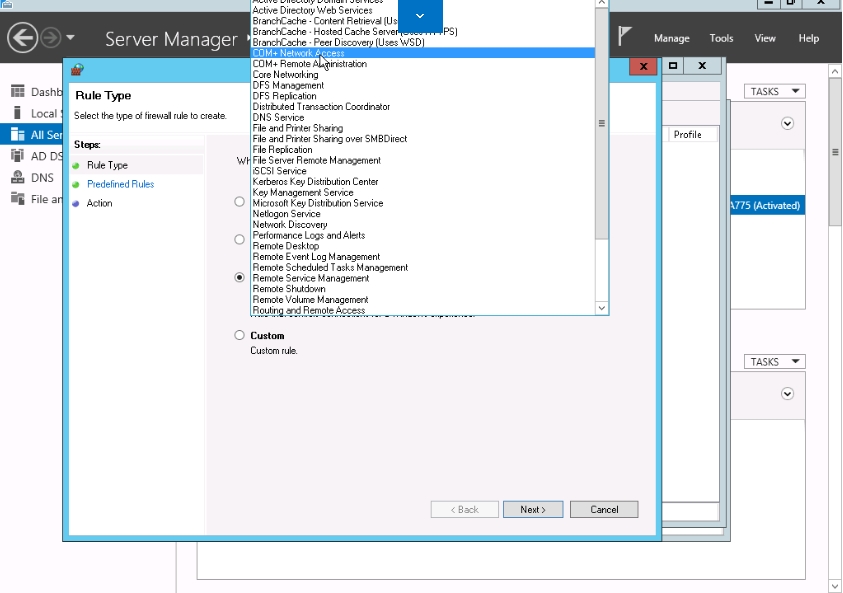Click the back navigation arrow in Server Manager
This screenshot has height=593, width=843.
click(22, 39)
